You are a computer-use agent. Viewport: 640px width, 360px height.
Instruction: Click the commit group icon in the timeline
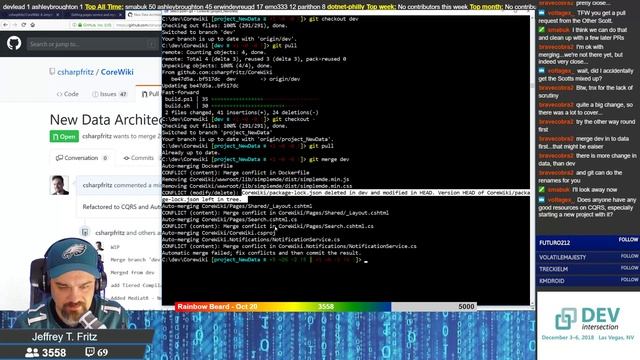pos(85,232)
